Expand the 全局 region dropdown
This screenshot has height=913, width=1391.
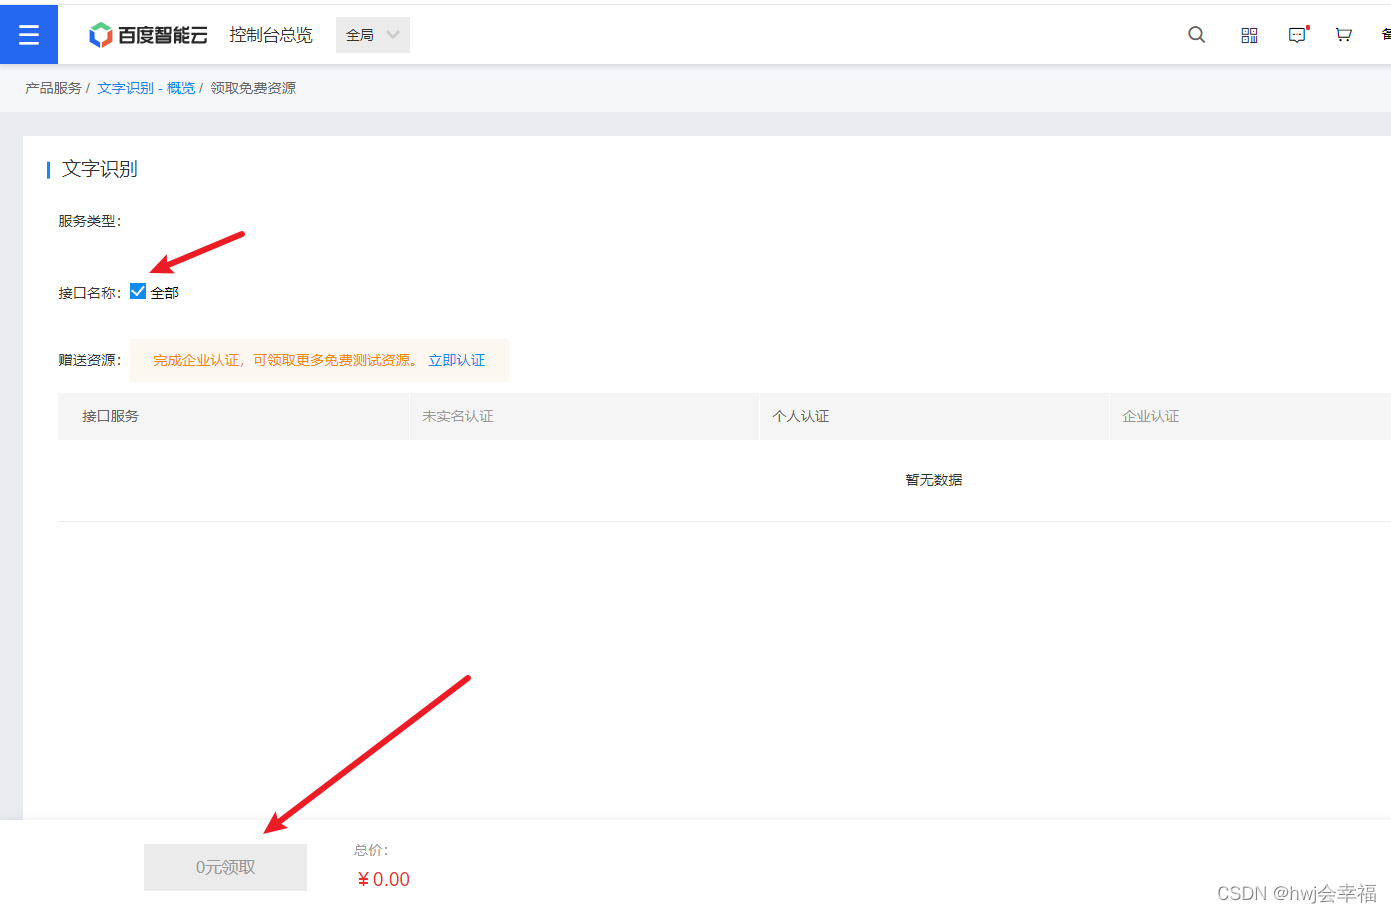[x=373, y=35]
